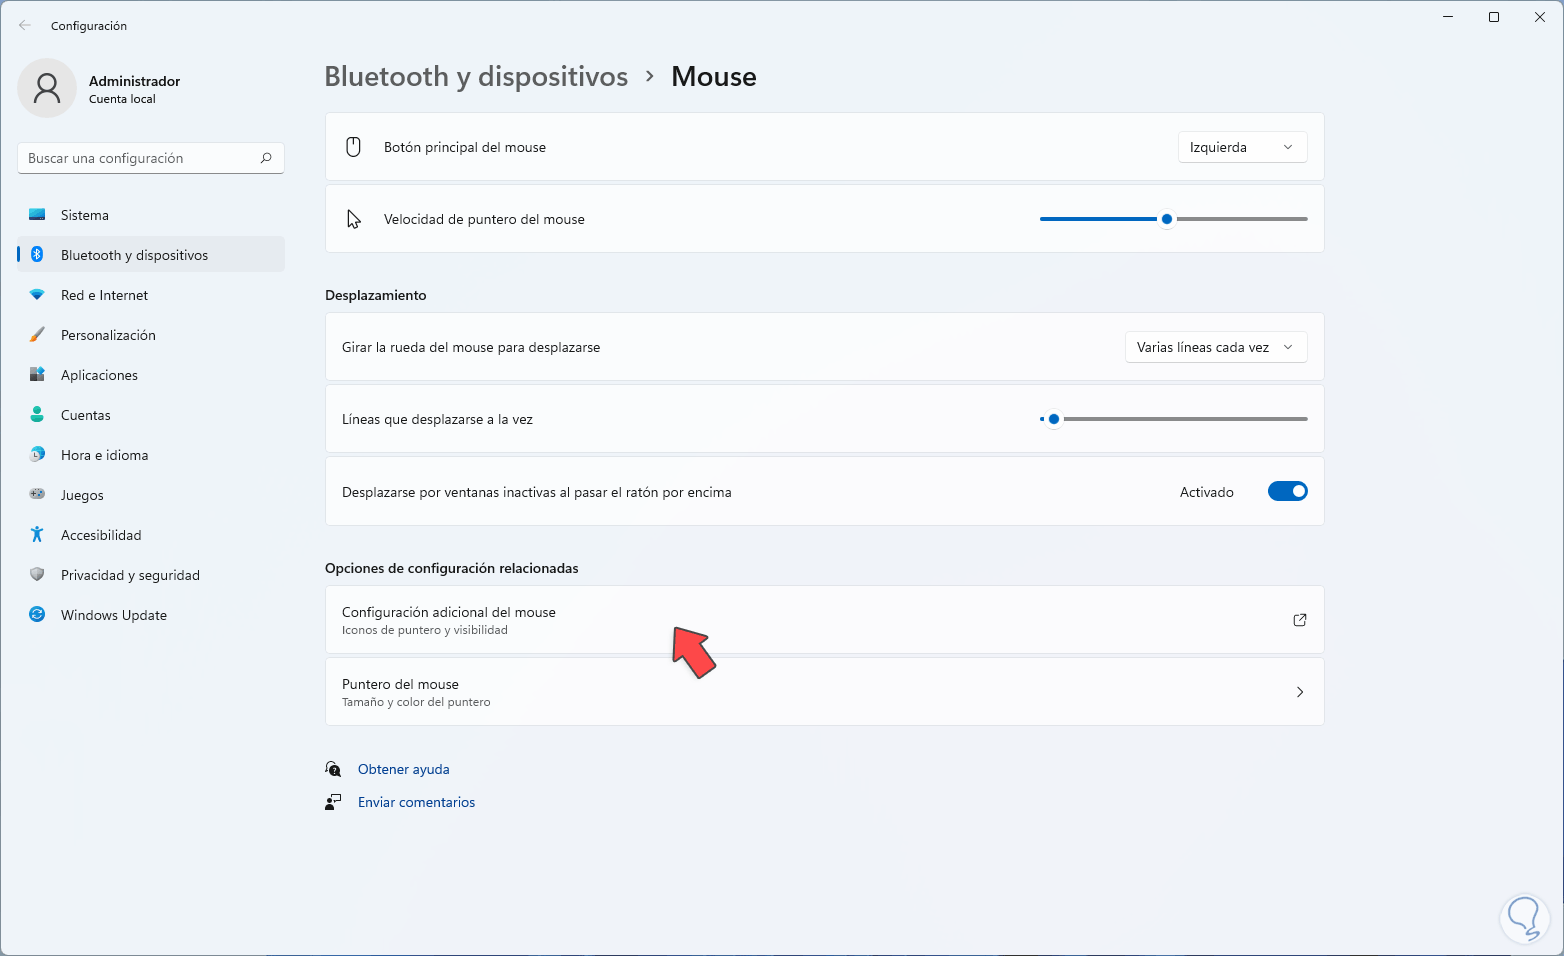Click the search magnifier icon

coord(266,158)
